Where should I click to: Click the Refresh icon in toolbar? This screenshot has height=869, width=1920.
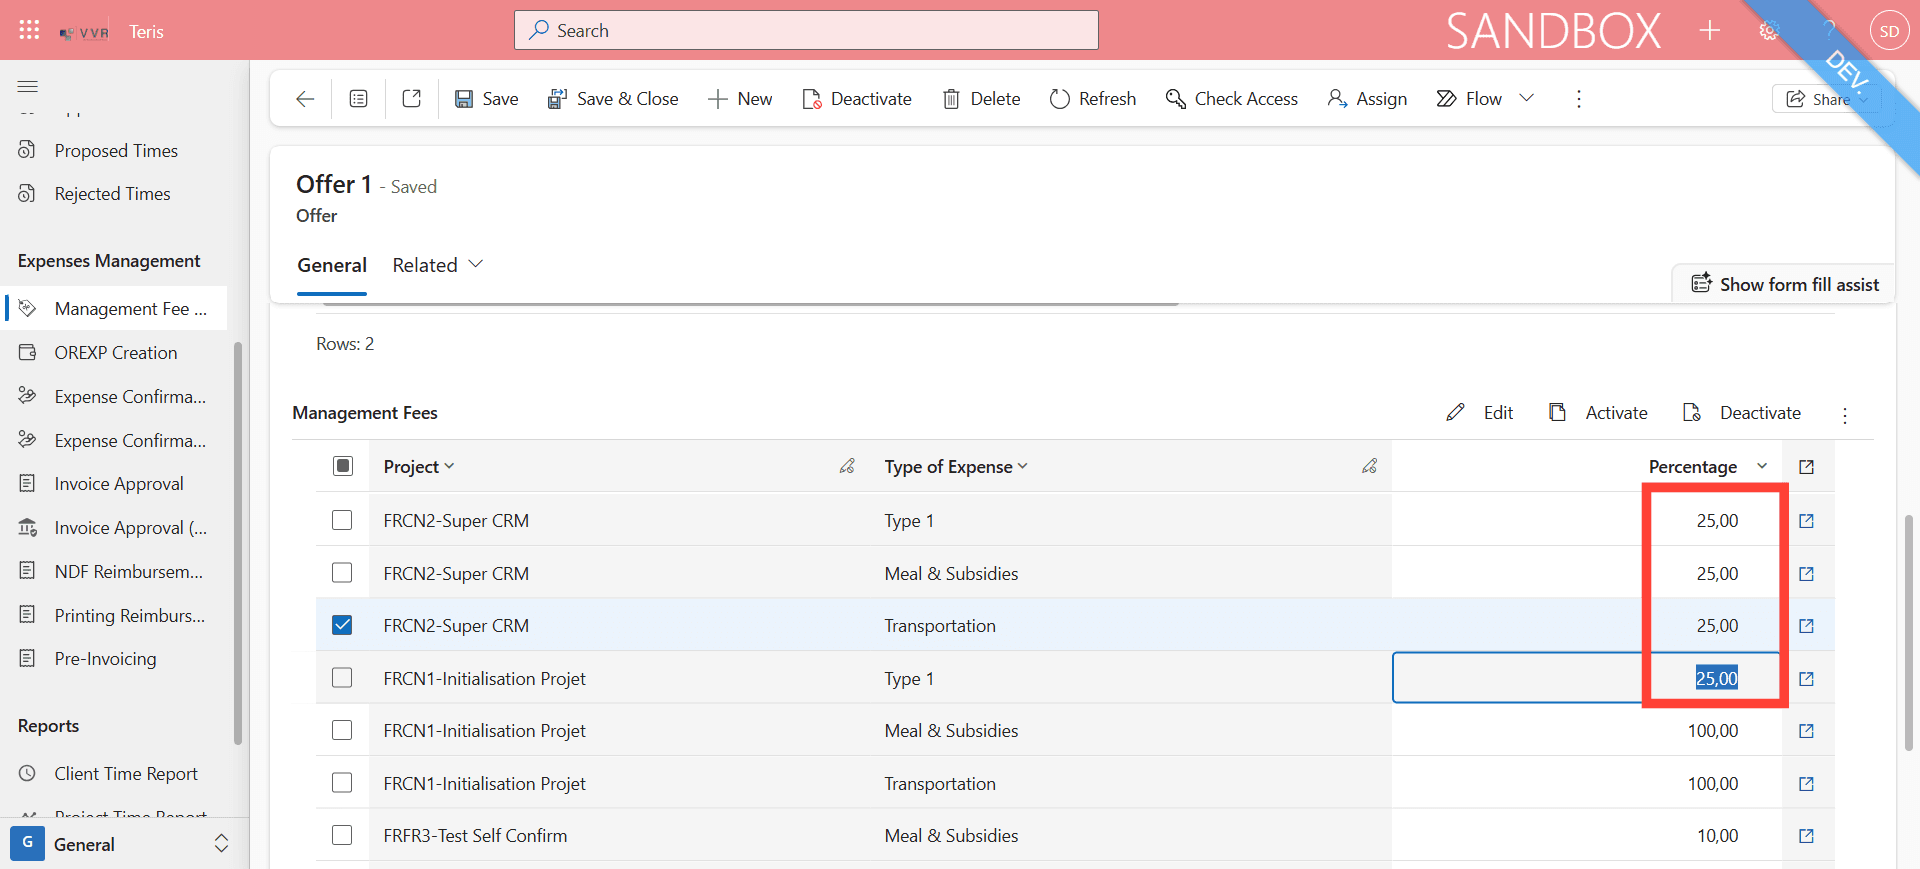1059,99
